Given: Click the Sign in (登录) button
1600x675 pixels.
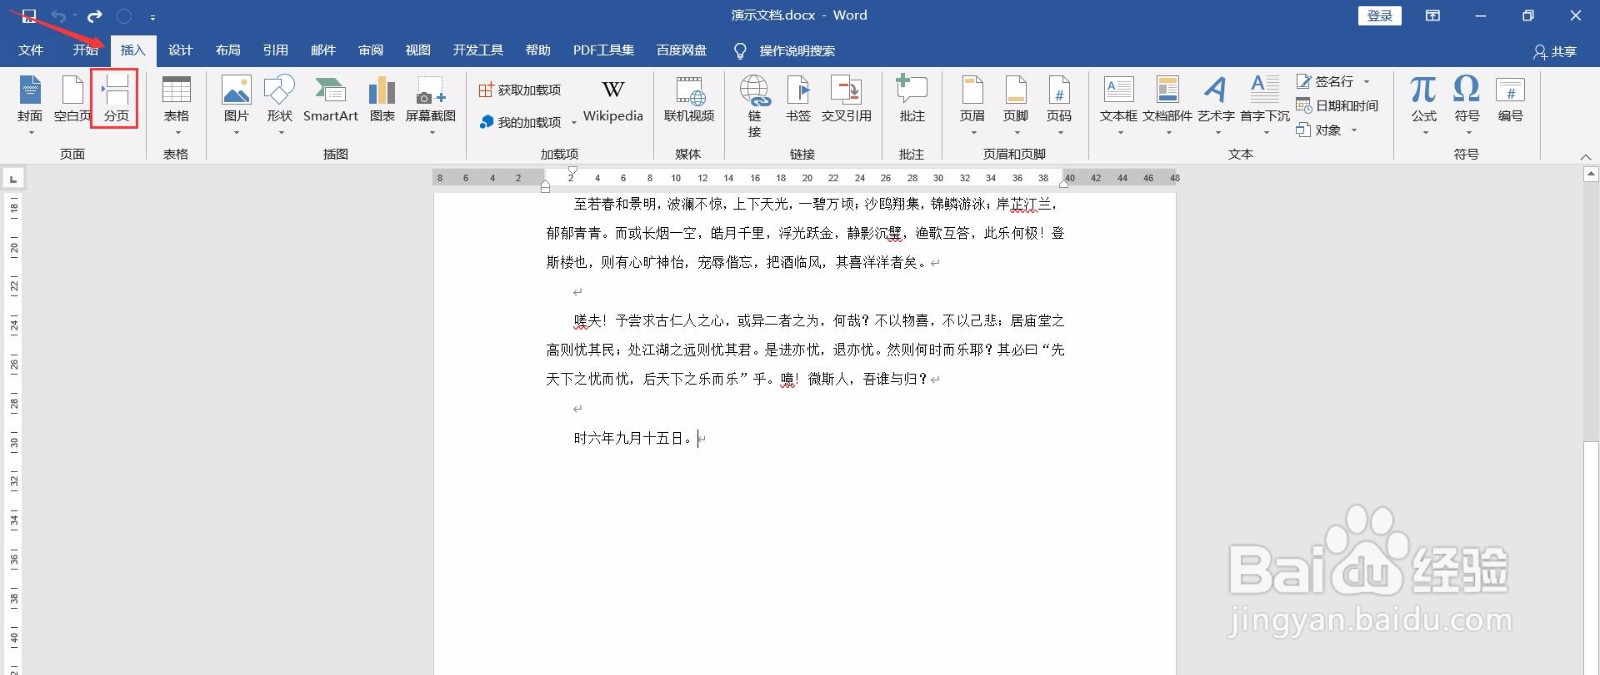Looking at the screenshot, I should click(1380, 16).
